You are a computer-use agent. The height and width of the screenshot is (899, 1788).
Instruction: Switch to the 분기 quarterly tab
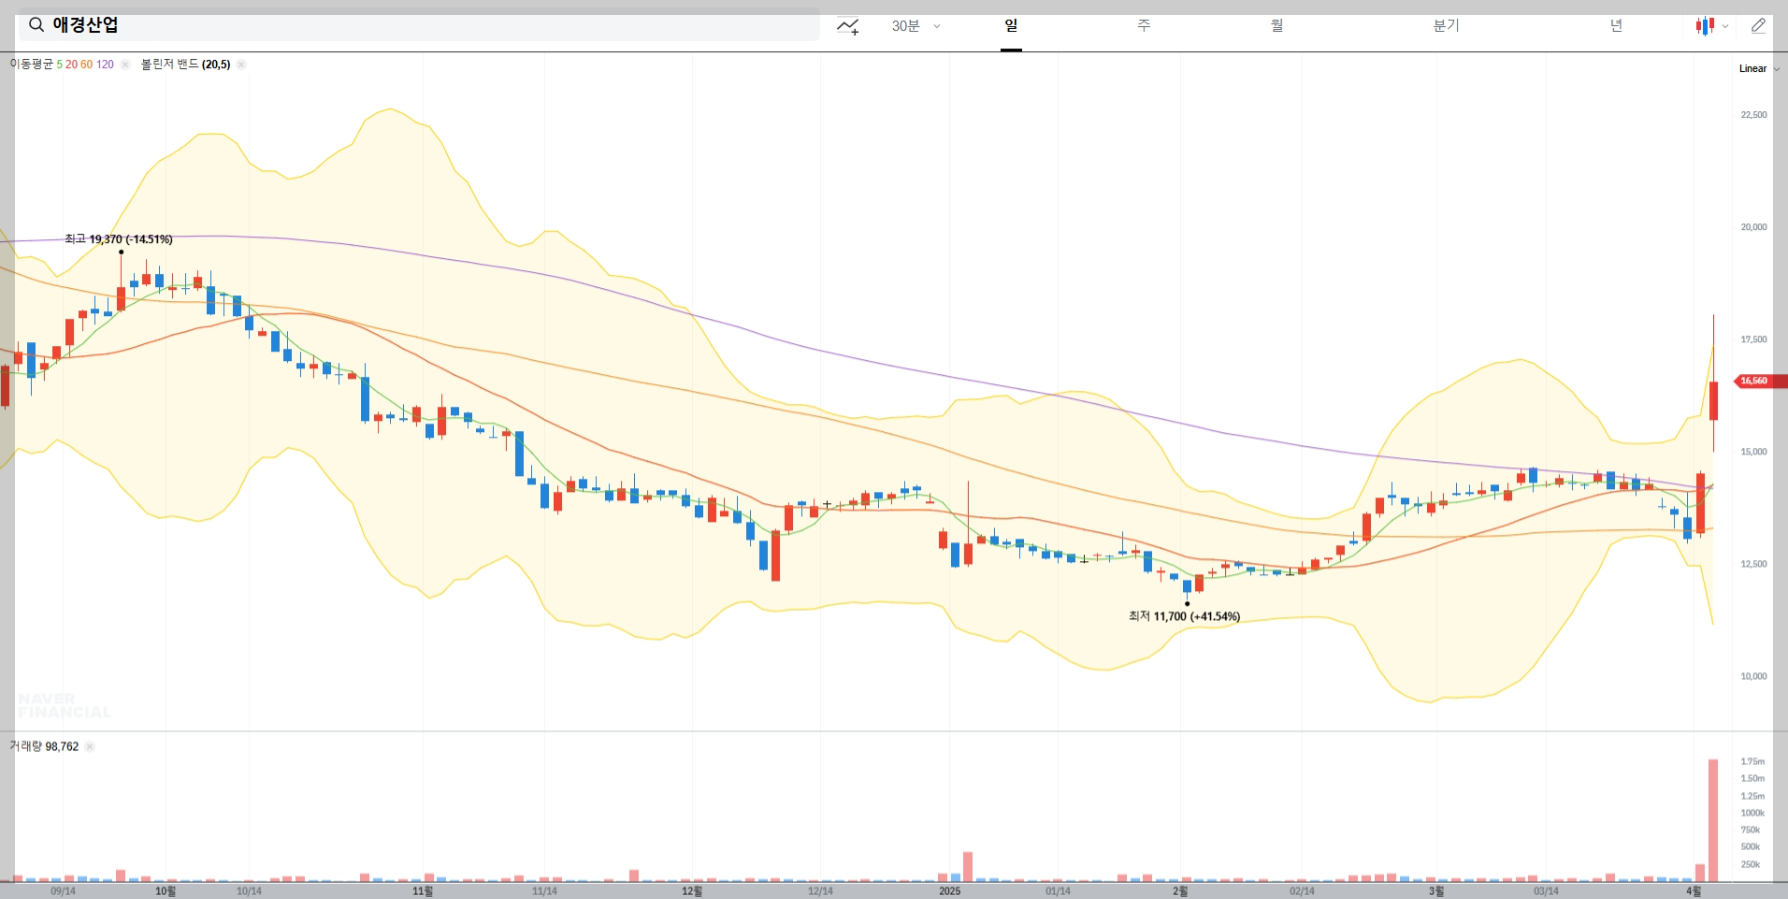tap(1446, 25)
